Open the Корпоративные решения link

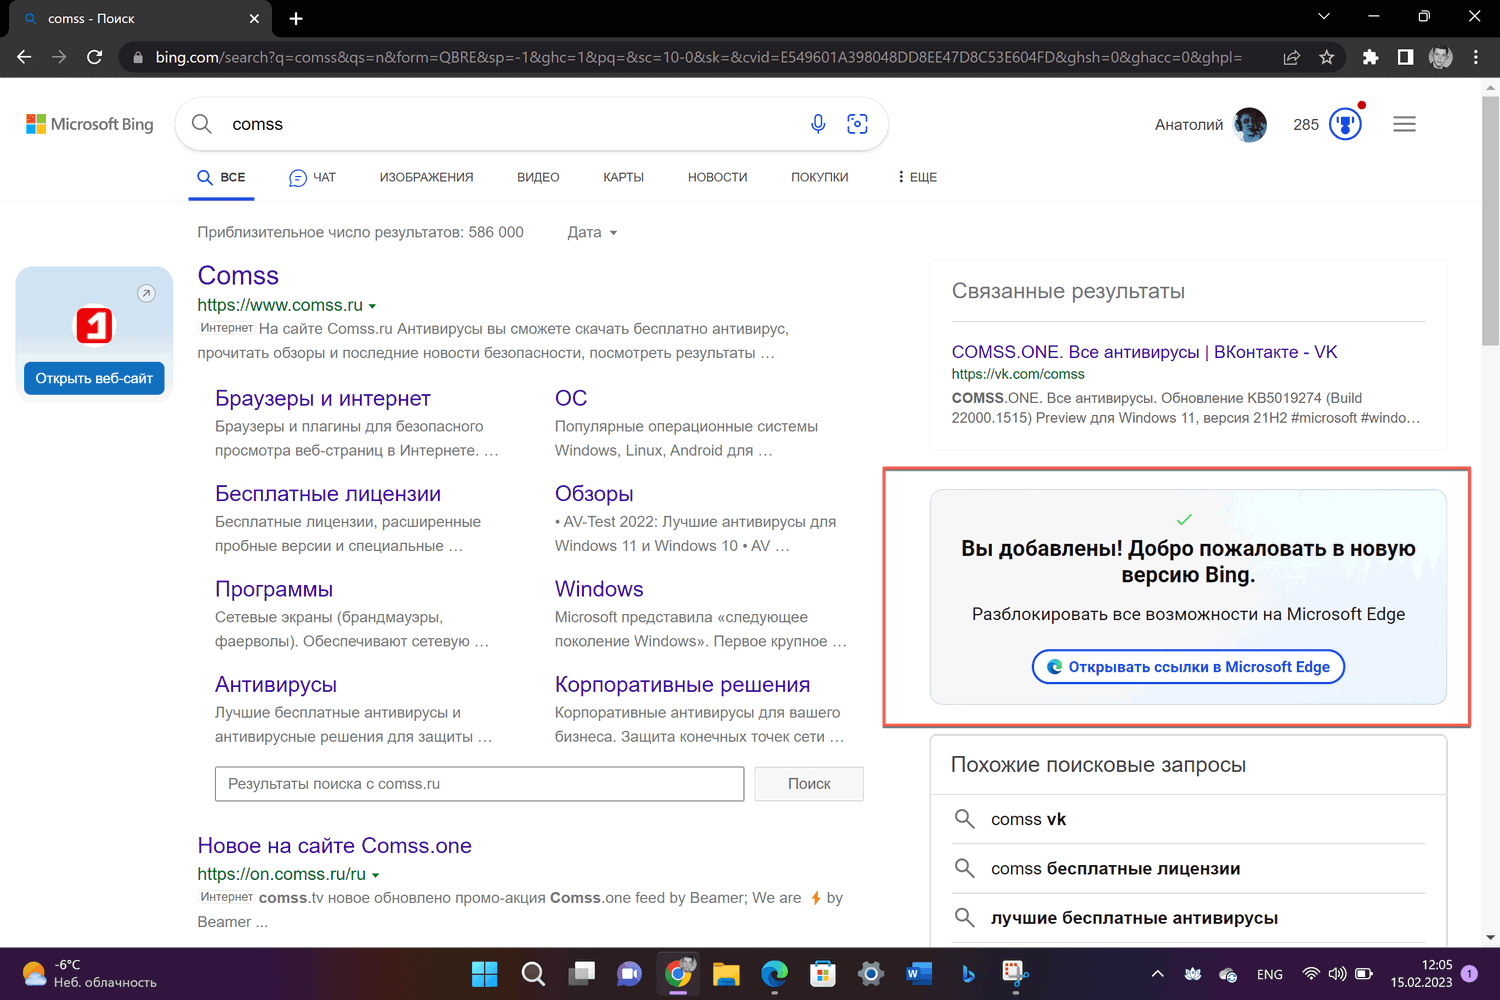682,685
